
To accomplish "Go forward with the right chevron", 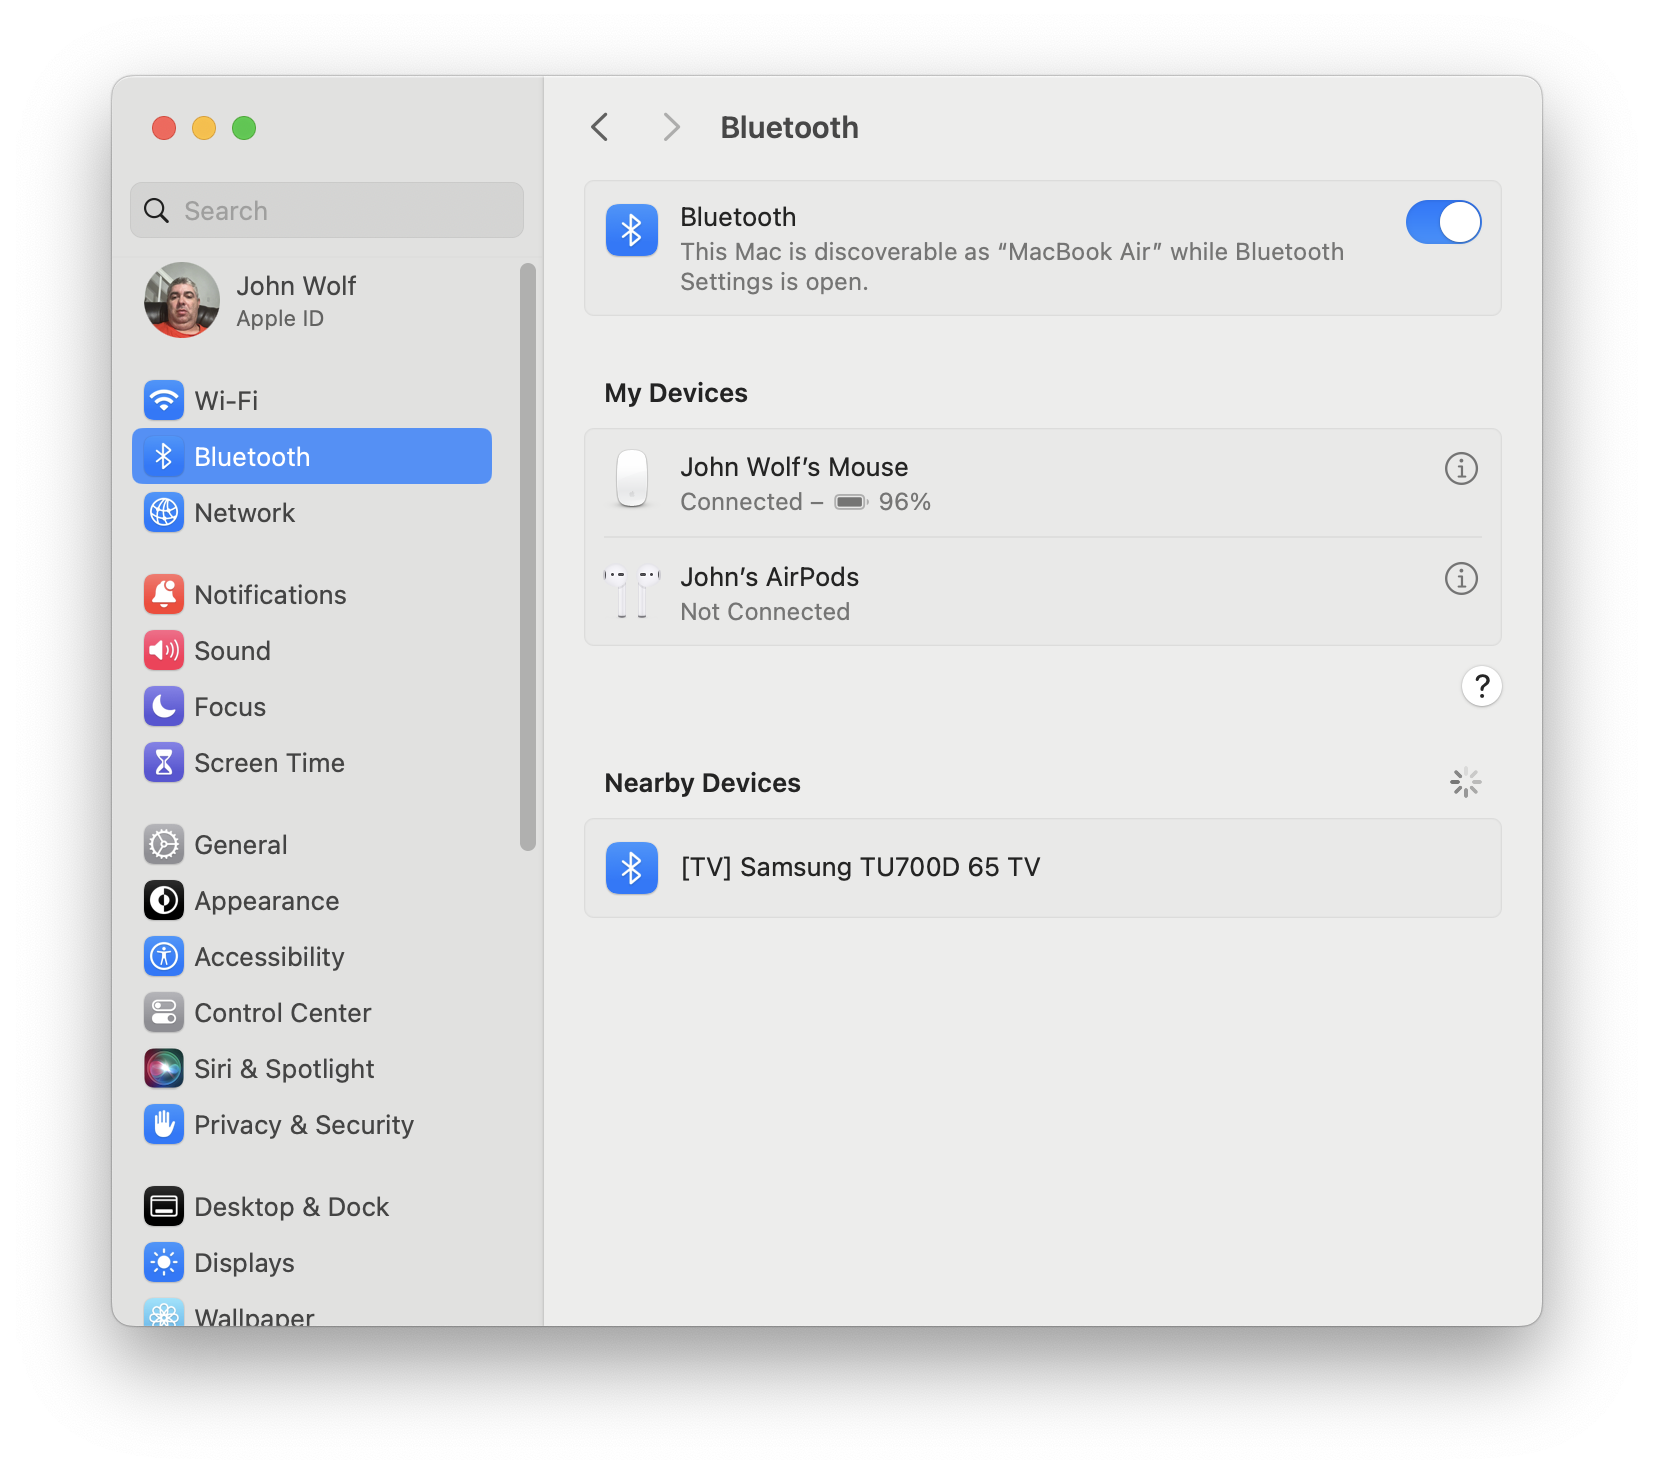I will click(x=671, y=127).
